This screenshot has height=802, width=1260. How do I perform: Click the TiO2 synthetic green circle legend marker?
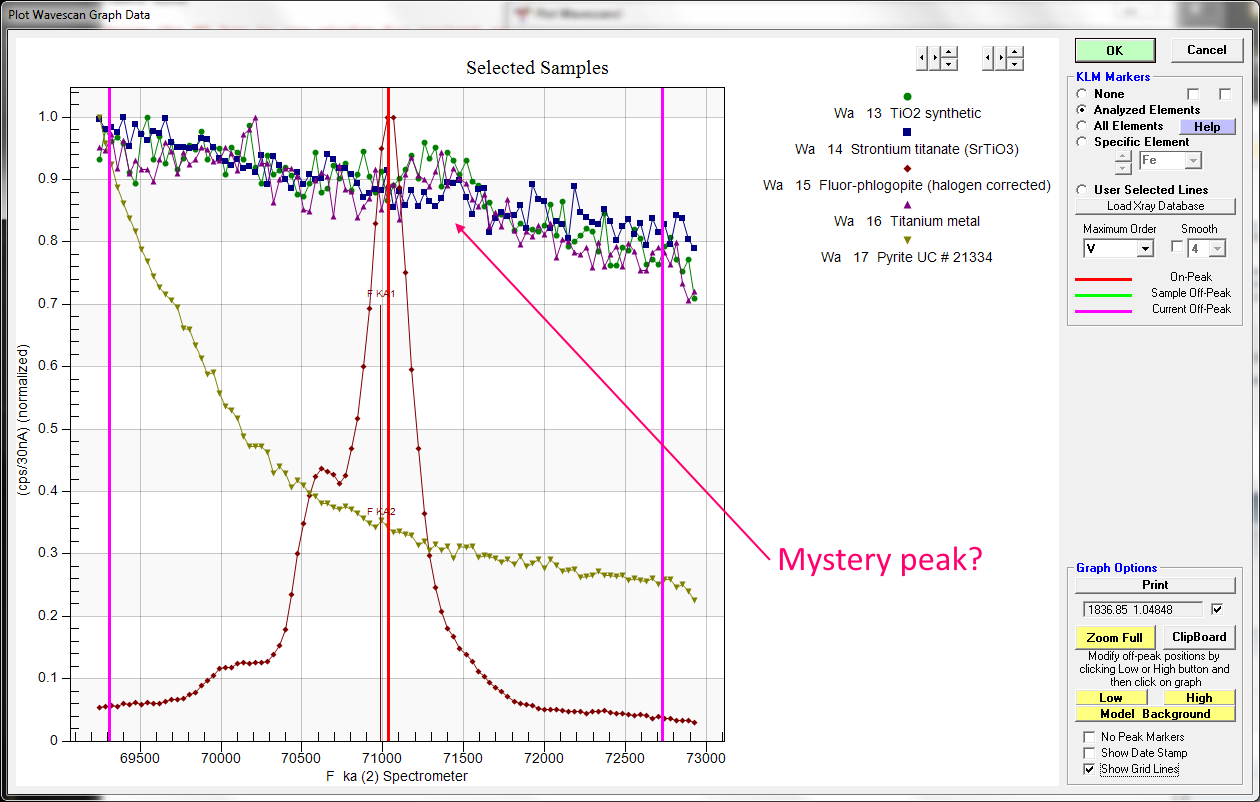pyautogui.click(x=907, y=96)
